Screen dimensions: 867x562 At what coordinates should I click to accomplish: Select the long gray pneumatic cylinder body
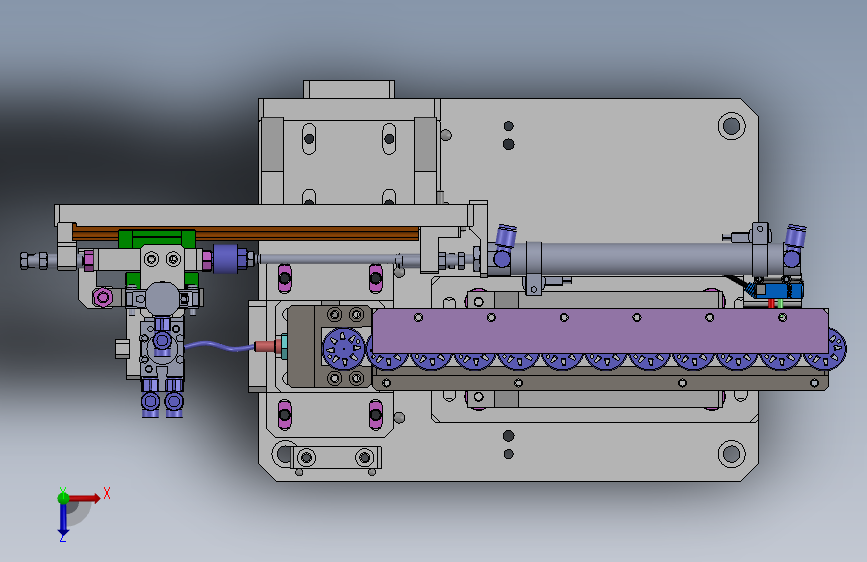[646, 258]
